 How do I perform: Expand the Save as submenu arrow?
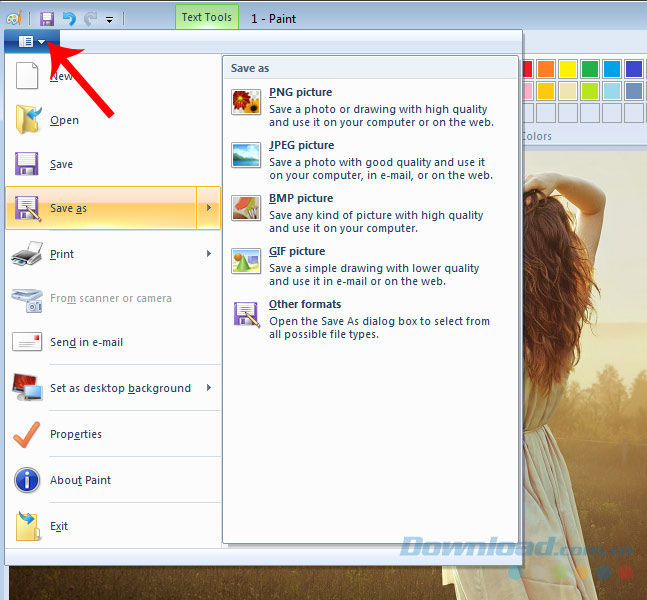[x=209, y=208]
